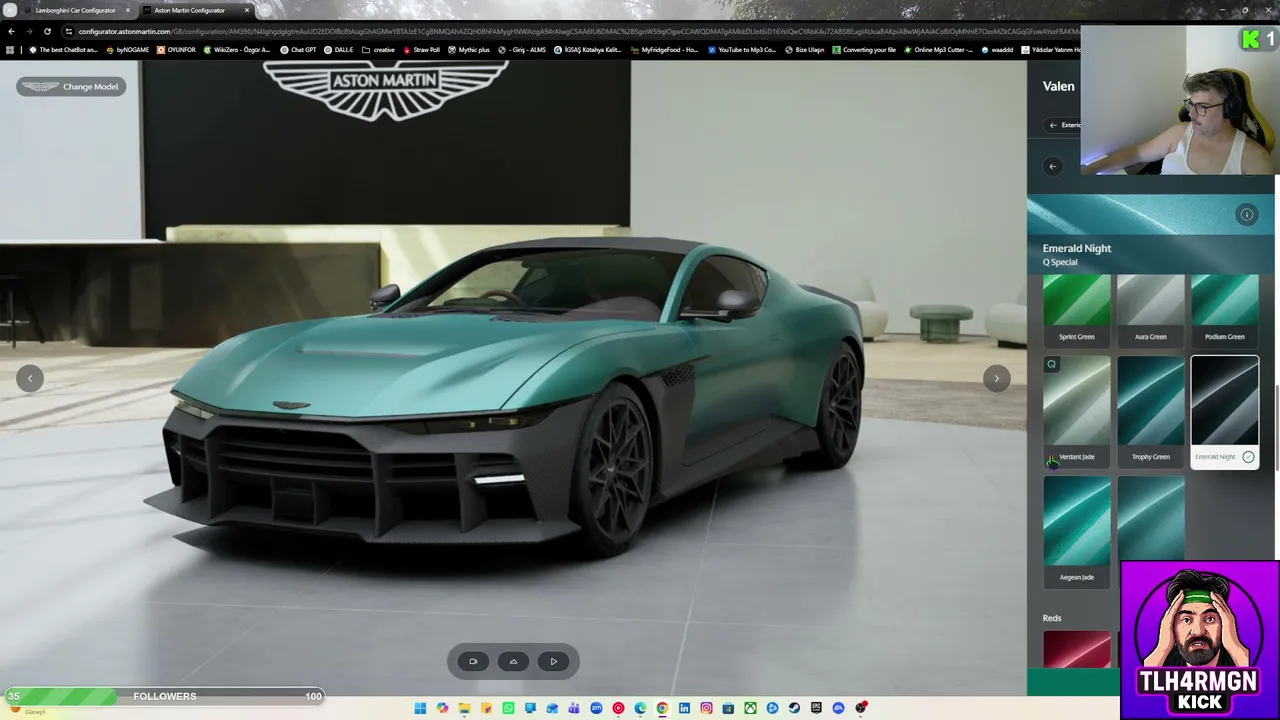Open the Windows Start menu
This screenshot has height=720, width=1280.
[420, 708]
